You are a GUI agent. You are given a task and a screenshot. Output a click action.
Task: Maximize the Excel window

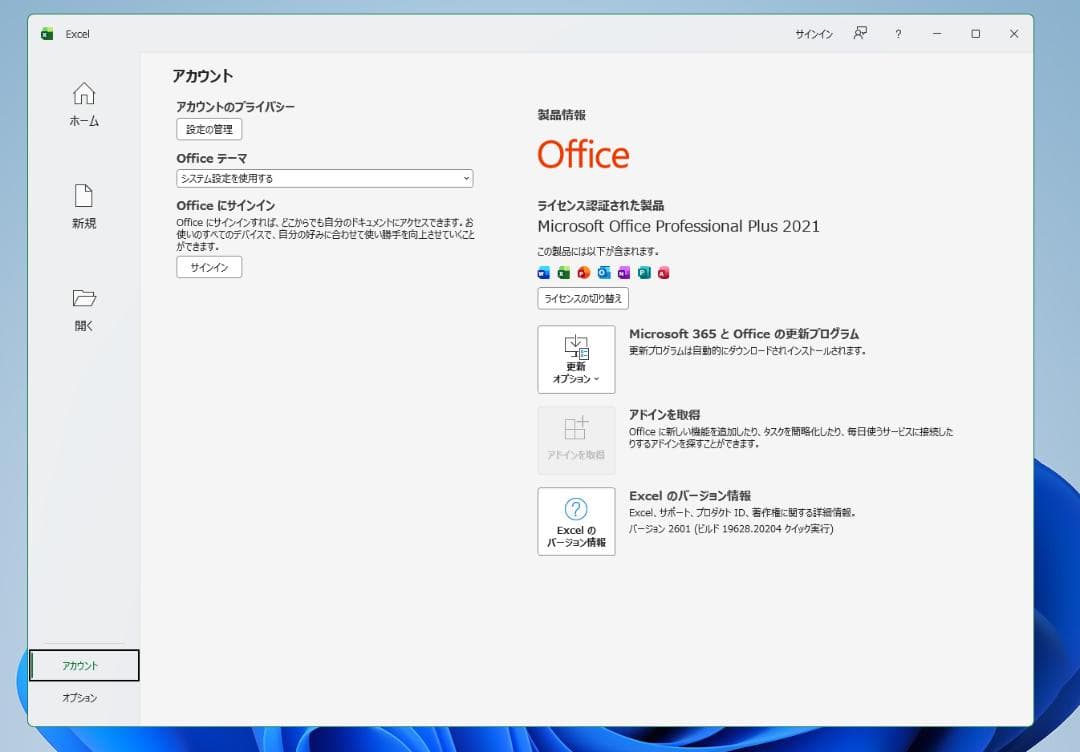pyautogui.click(x=975, y=34)
